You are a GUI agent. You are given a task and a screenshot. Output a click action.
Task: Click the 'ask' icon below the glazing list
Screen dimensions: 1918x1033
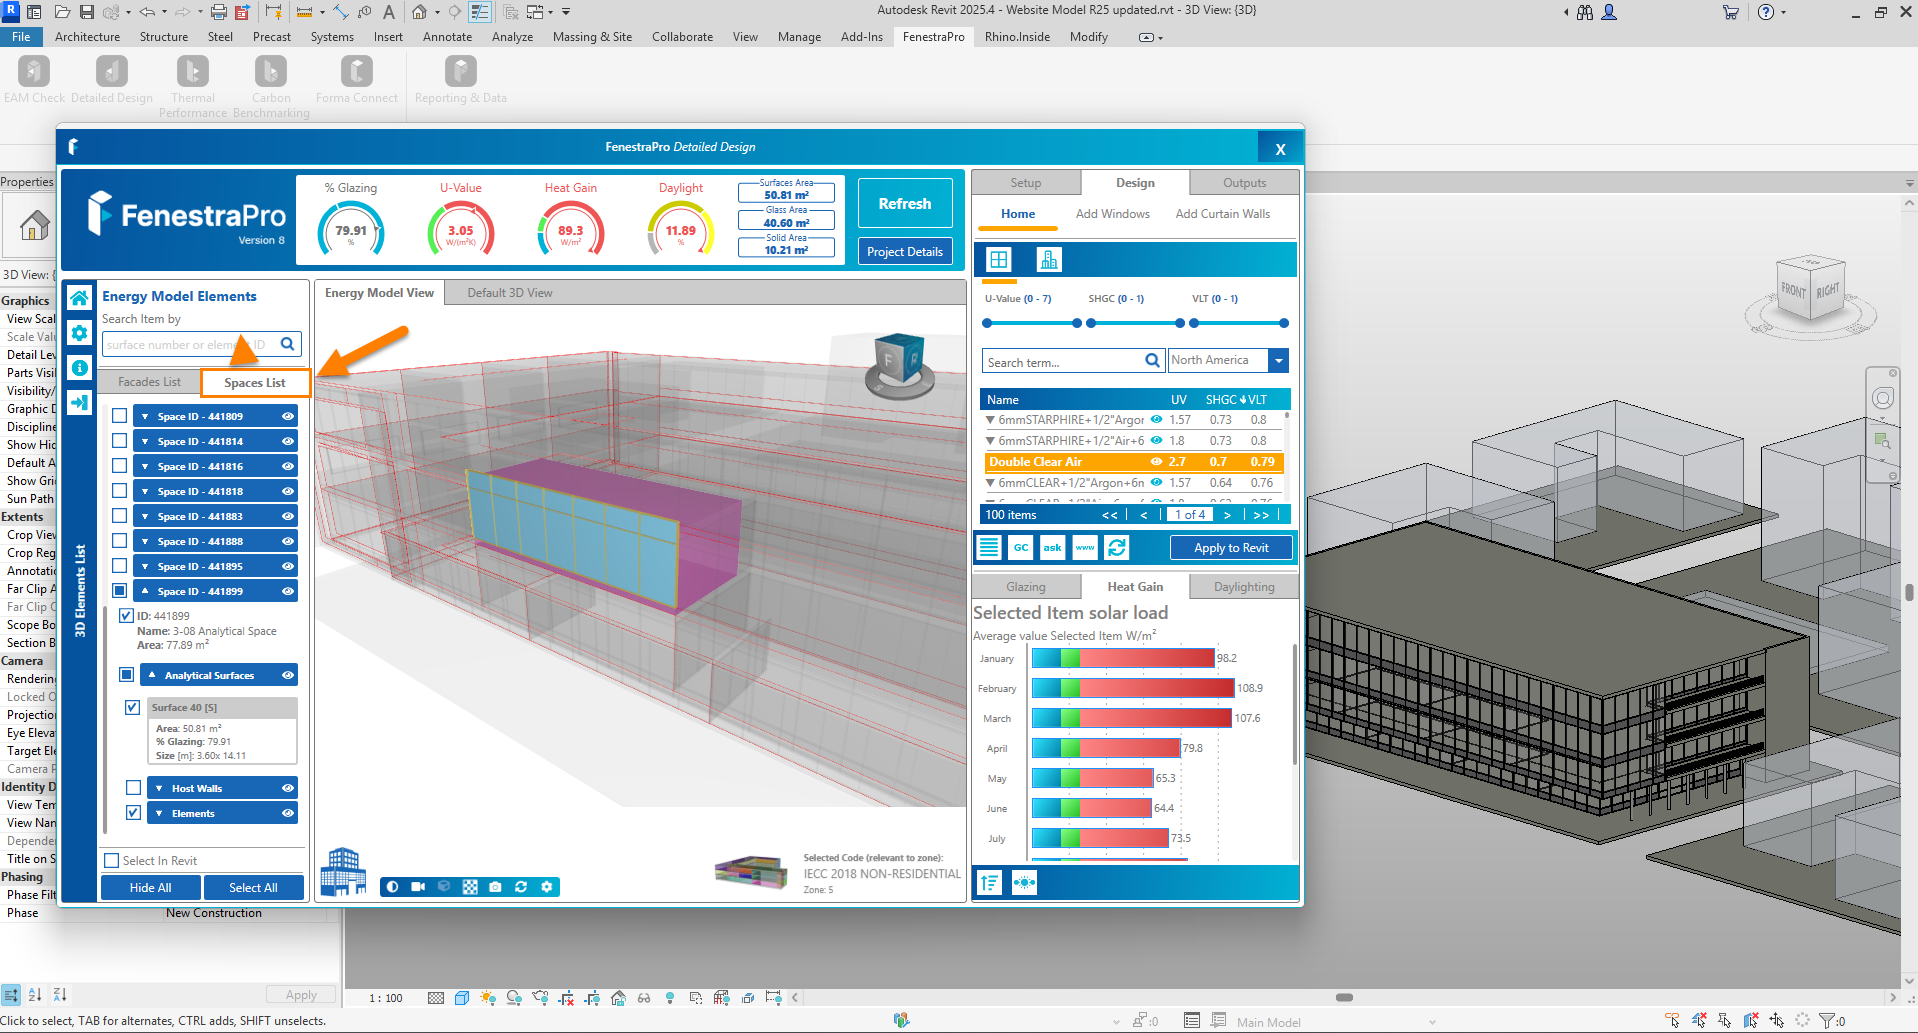[1053, 547]
